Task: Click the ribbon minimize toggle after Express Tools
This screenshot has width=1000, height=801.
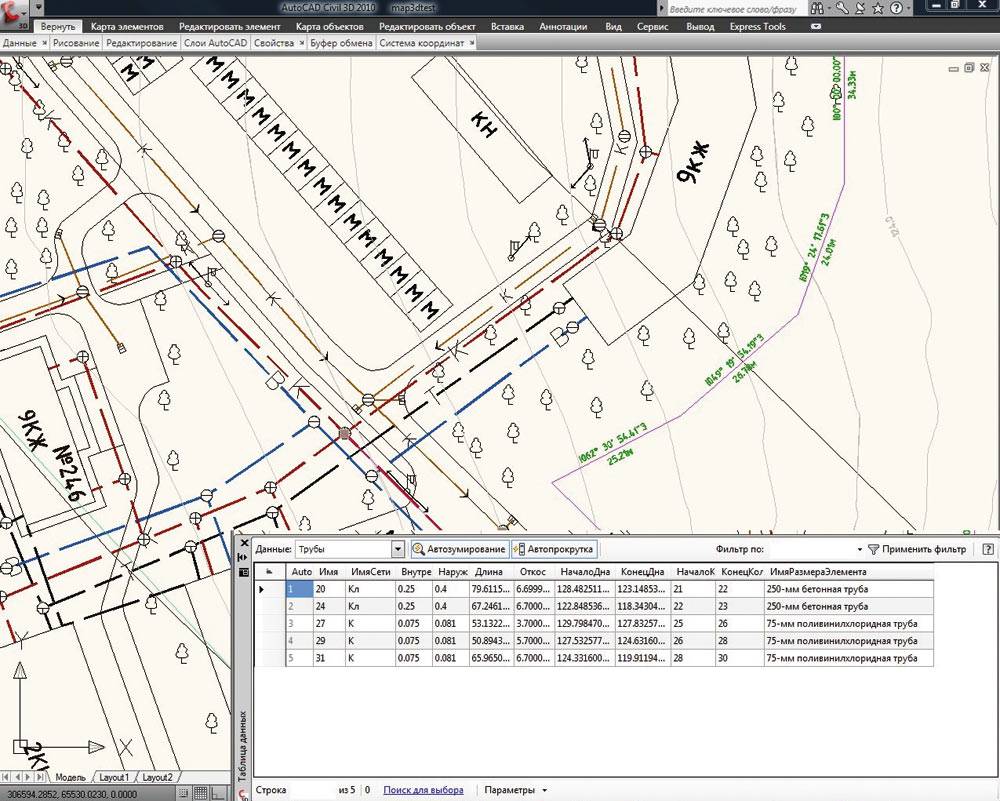Action: [815, 27]
